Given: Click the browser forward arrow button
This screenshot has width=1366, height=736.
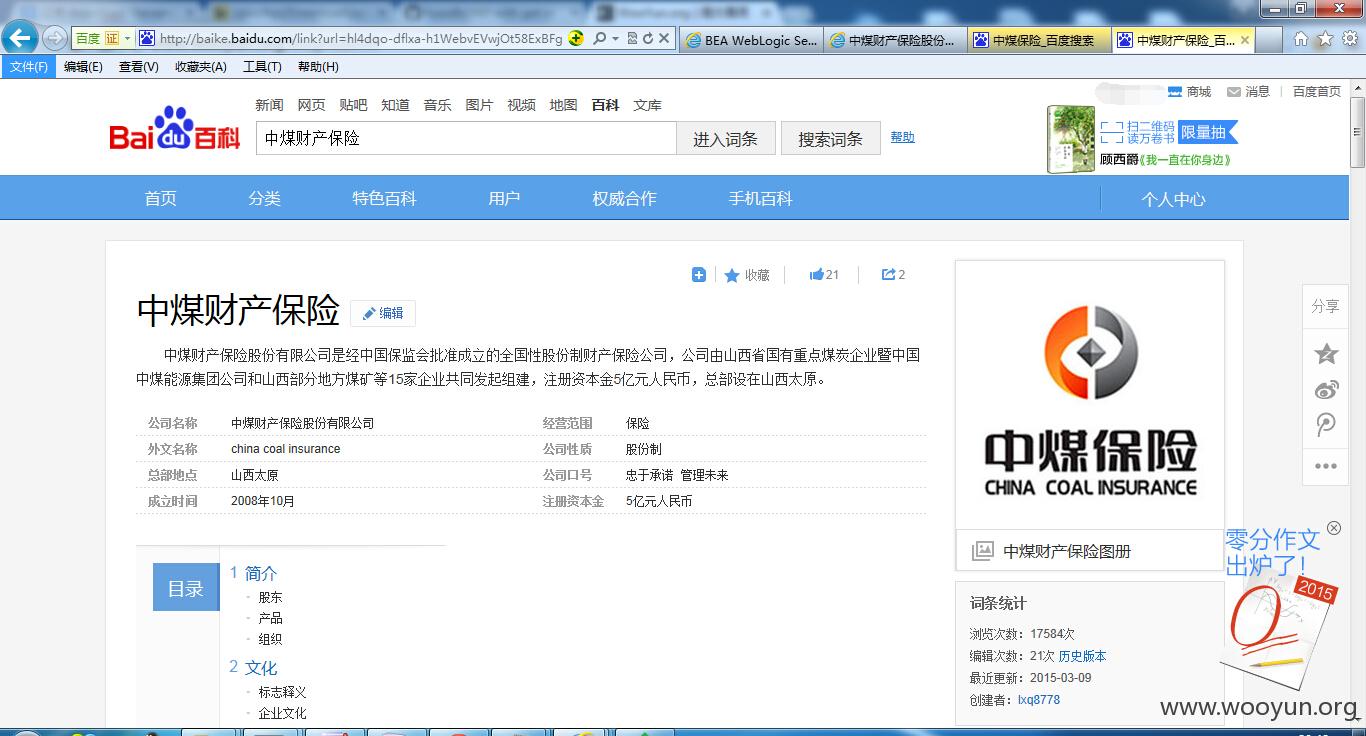Looking at the screenshot, I should 55,39.
